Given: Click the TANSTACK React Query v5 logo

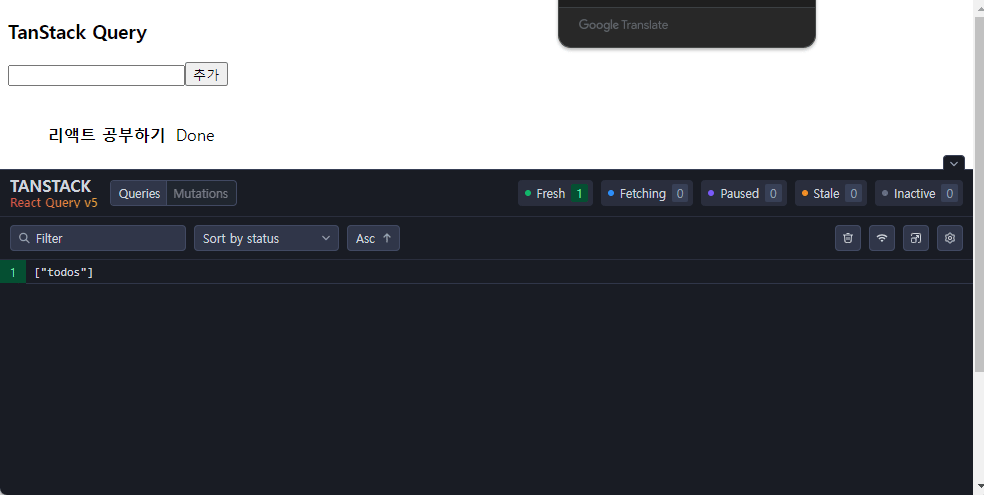Looking at the screenshot, I should coord(53,193).
